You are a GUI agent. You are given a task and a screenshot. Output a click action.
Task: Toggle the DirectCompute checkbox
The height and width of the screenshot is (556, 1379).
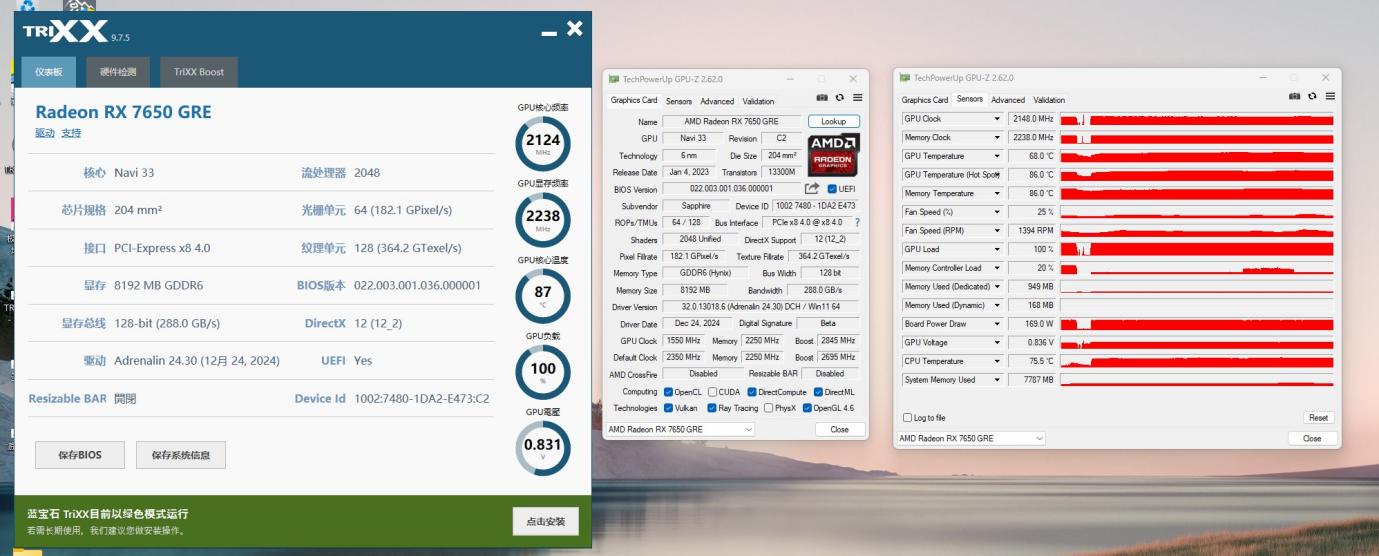coord(751,392)
